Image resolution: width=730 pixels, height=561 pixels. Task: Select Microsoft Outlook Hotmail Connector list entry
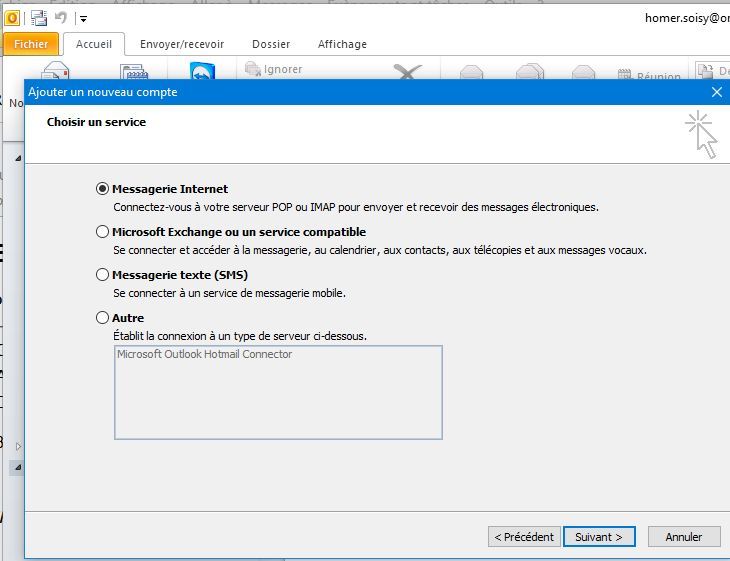205,354
